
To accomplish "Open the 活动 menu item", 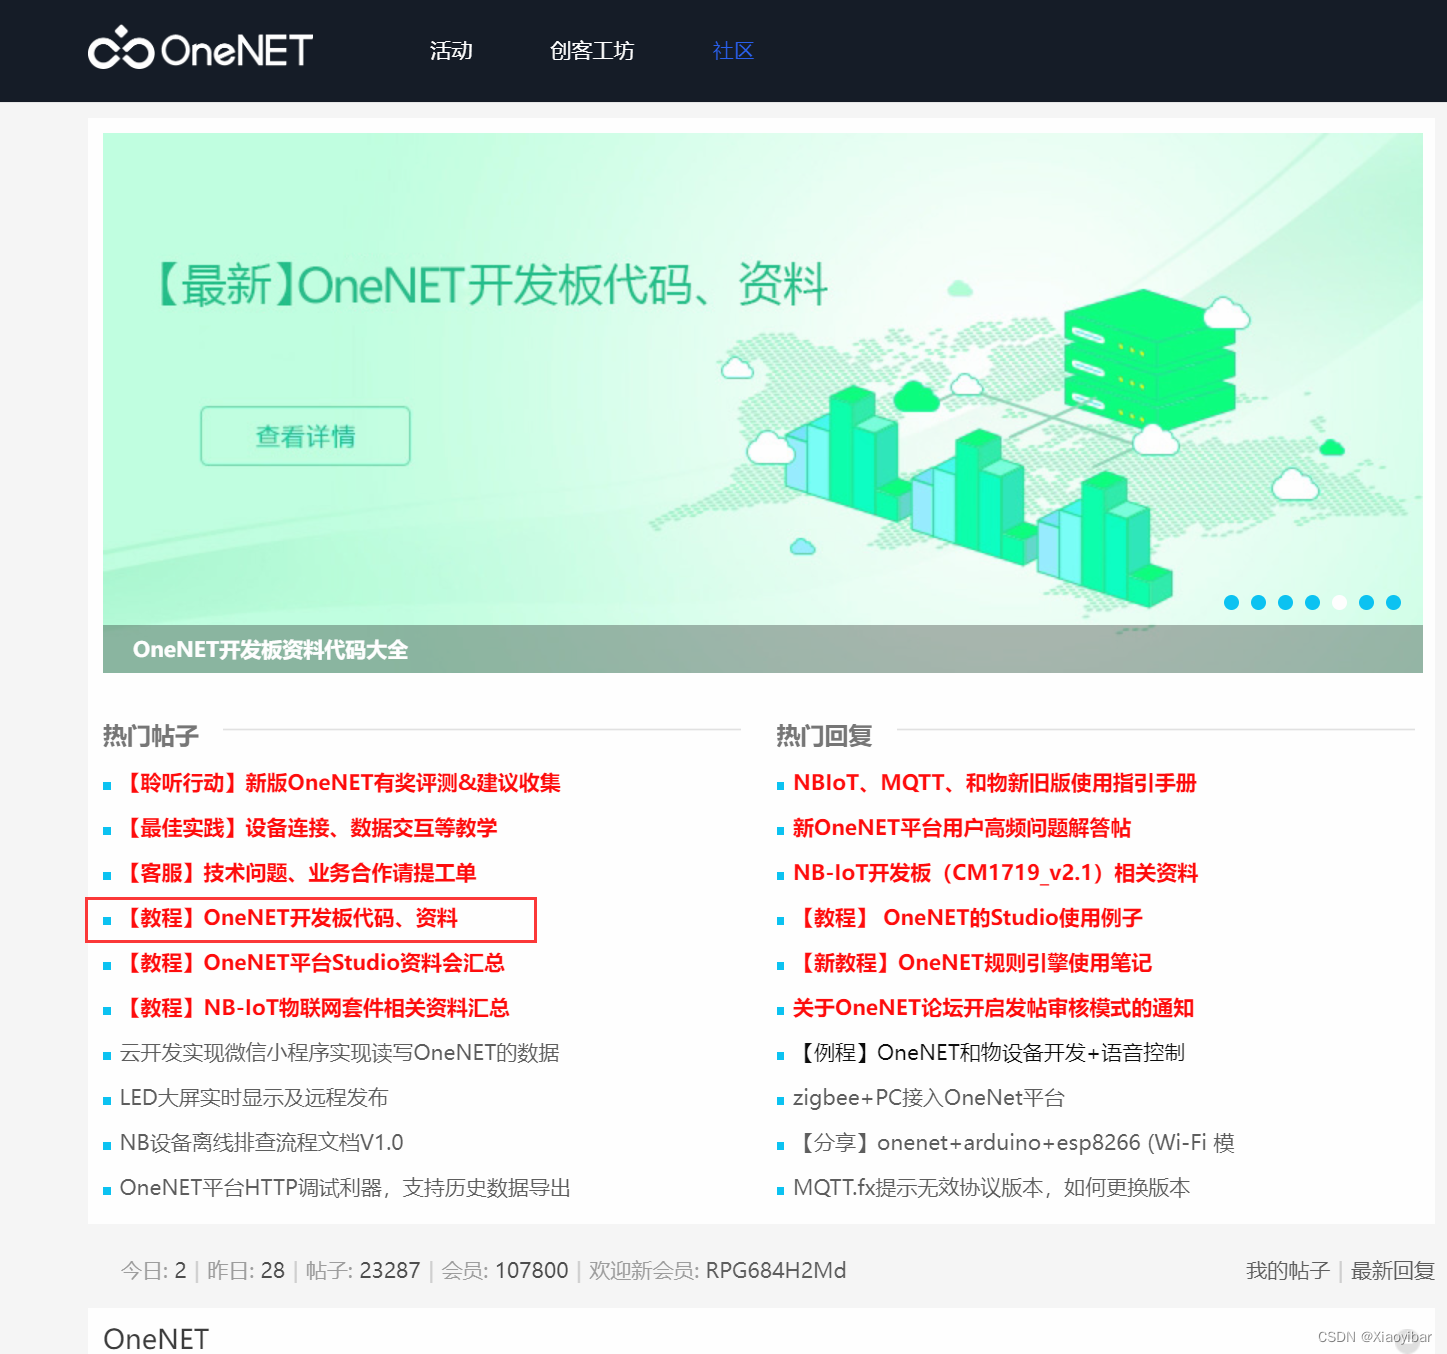I will click(451, 51).
